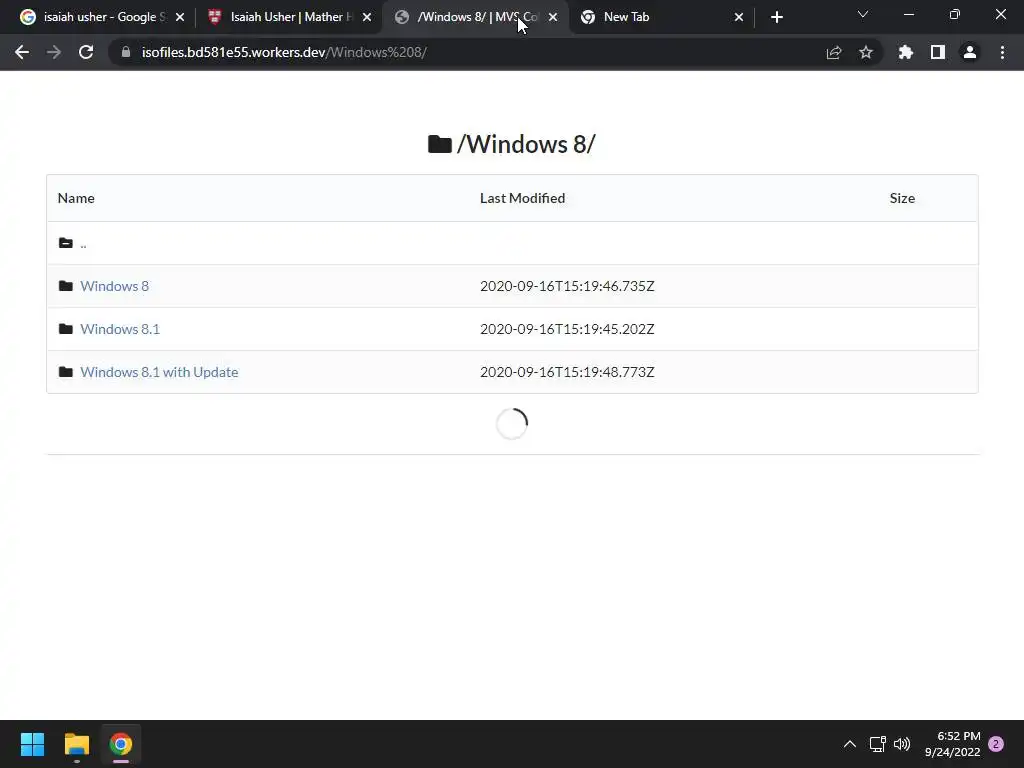Click the Chrome icon on the taskbar
The width and height of the screenshot is (1024, 768).
[x=121, y=744]
